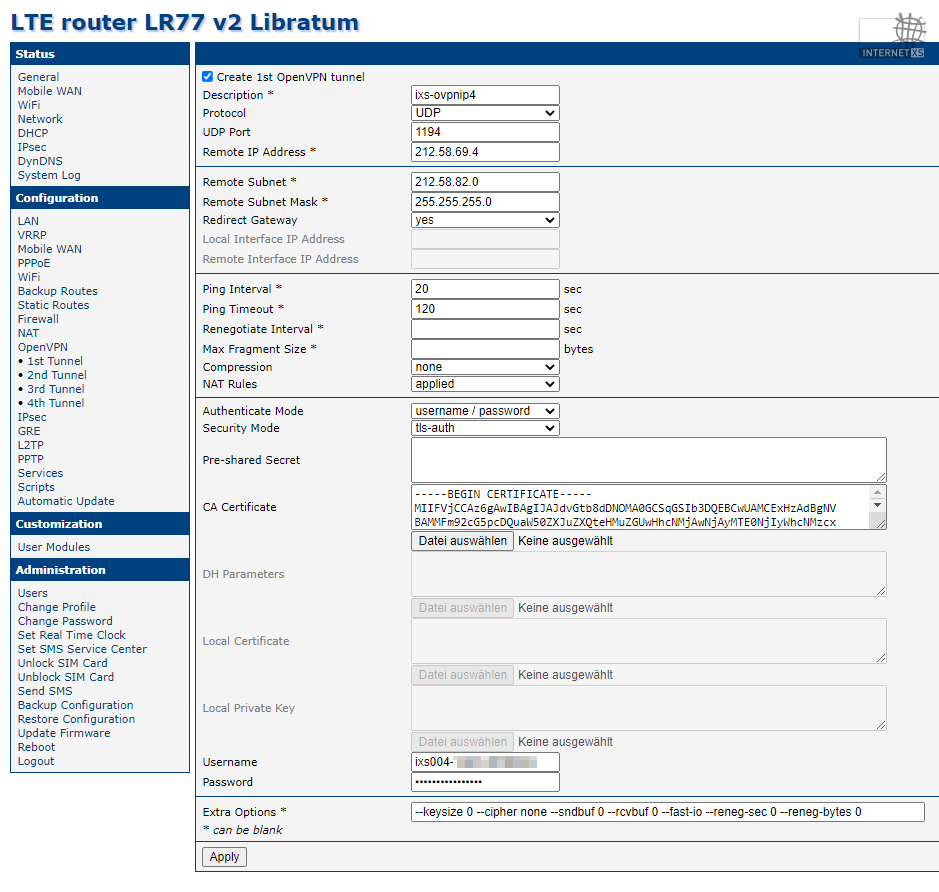This screenshot has width=939, height=892.
Task: Switch to the 2nd Tunnel page
Action: (57, 375)
